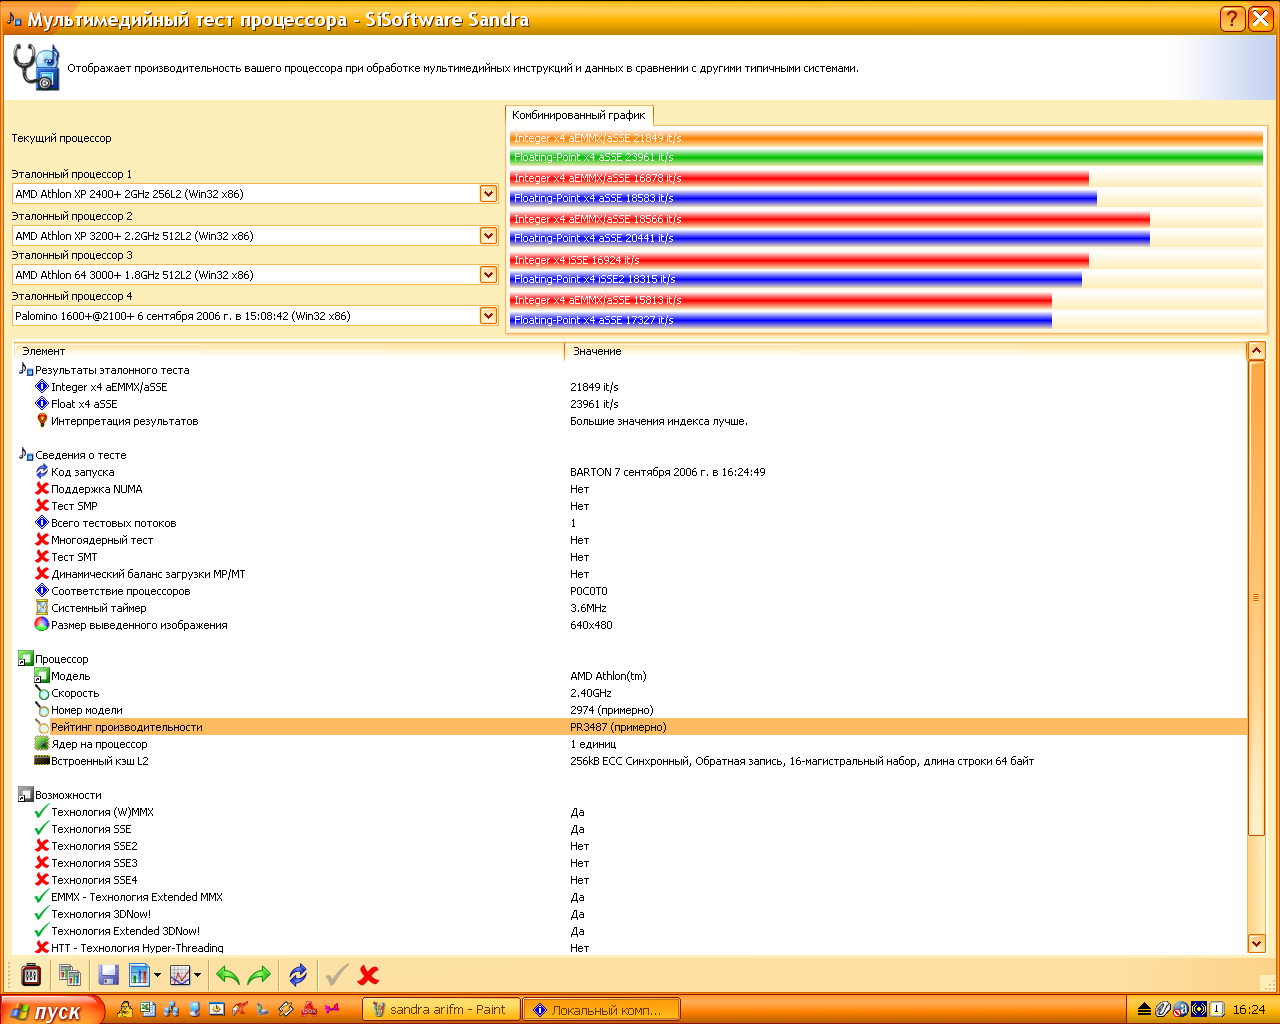Image resolution: width=1280 pixels, height=1024 pixels.
Task: Open the Пуск start button
Action: [50, 1010]
